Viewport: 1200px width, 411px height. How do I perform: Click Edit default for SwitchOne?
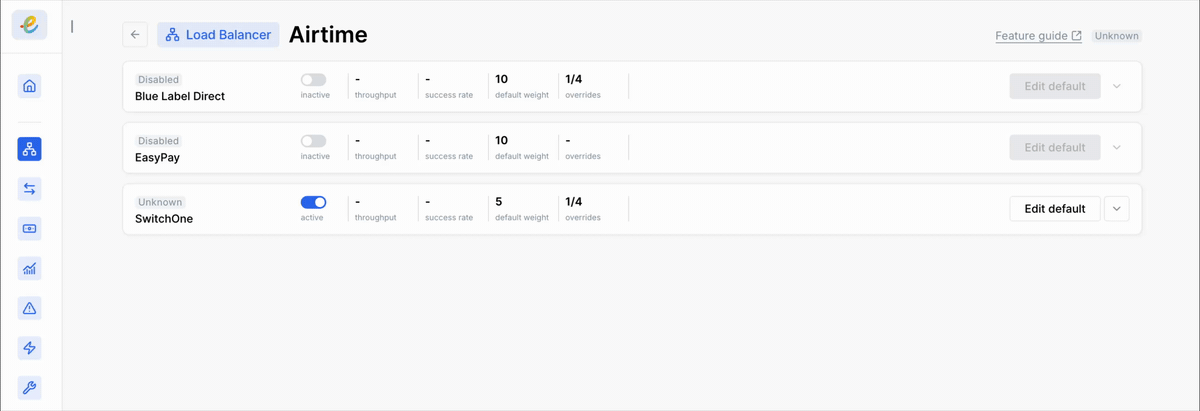[1055, 209]
